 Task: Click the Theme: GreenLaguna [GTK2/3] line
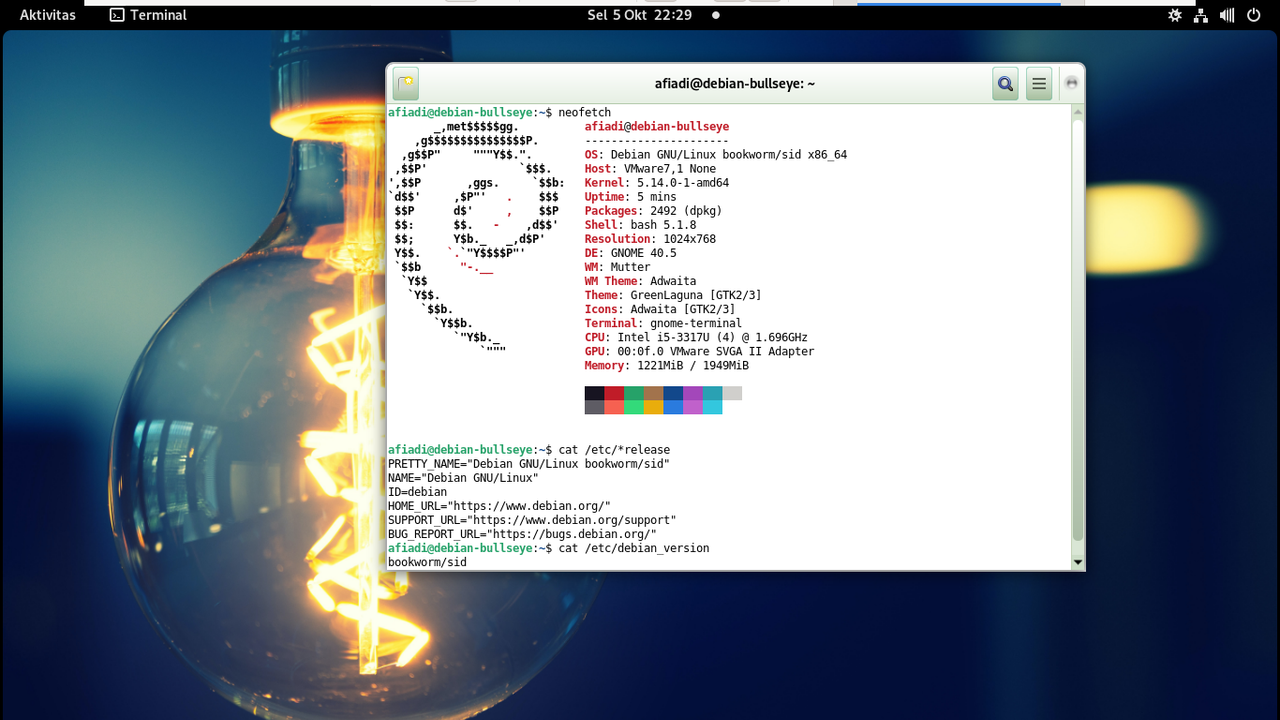click(673, 295)
